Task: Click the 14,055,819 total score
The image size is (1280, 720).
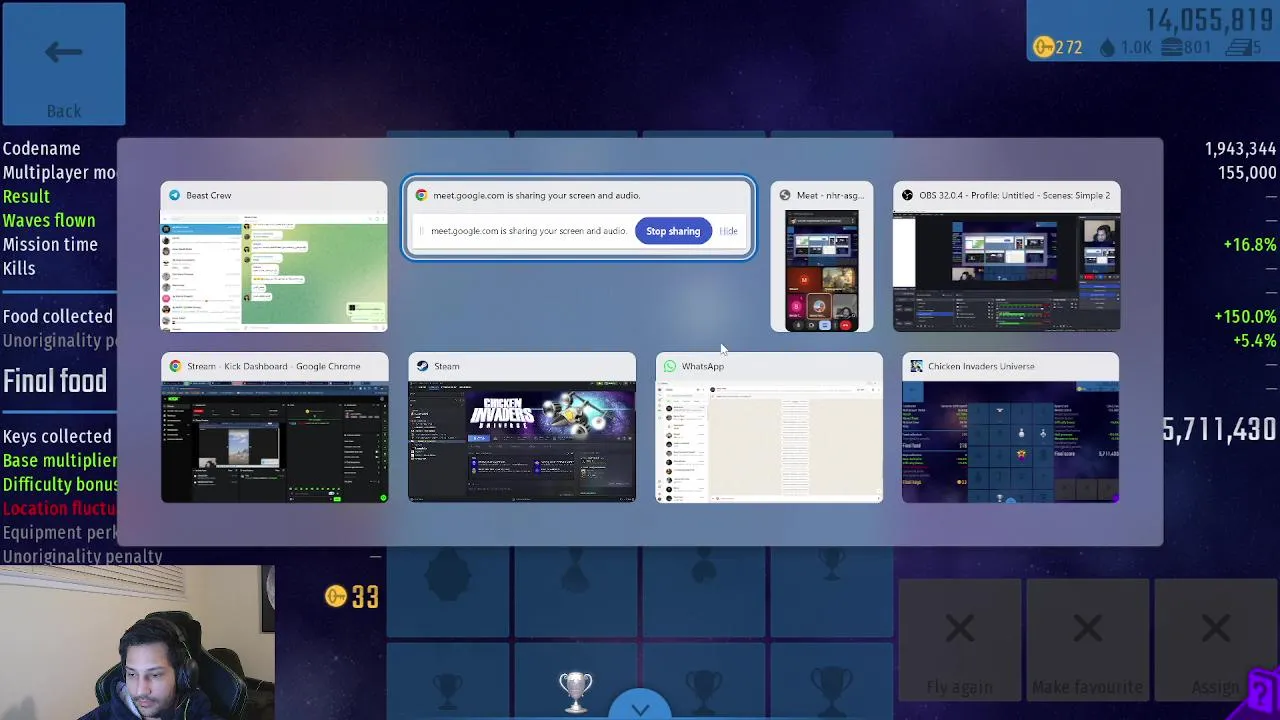Action: 1209,20
